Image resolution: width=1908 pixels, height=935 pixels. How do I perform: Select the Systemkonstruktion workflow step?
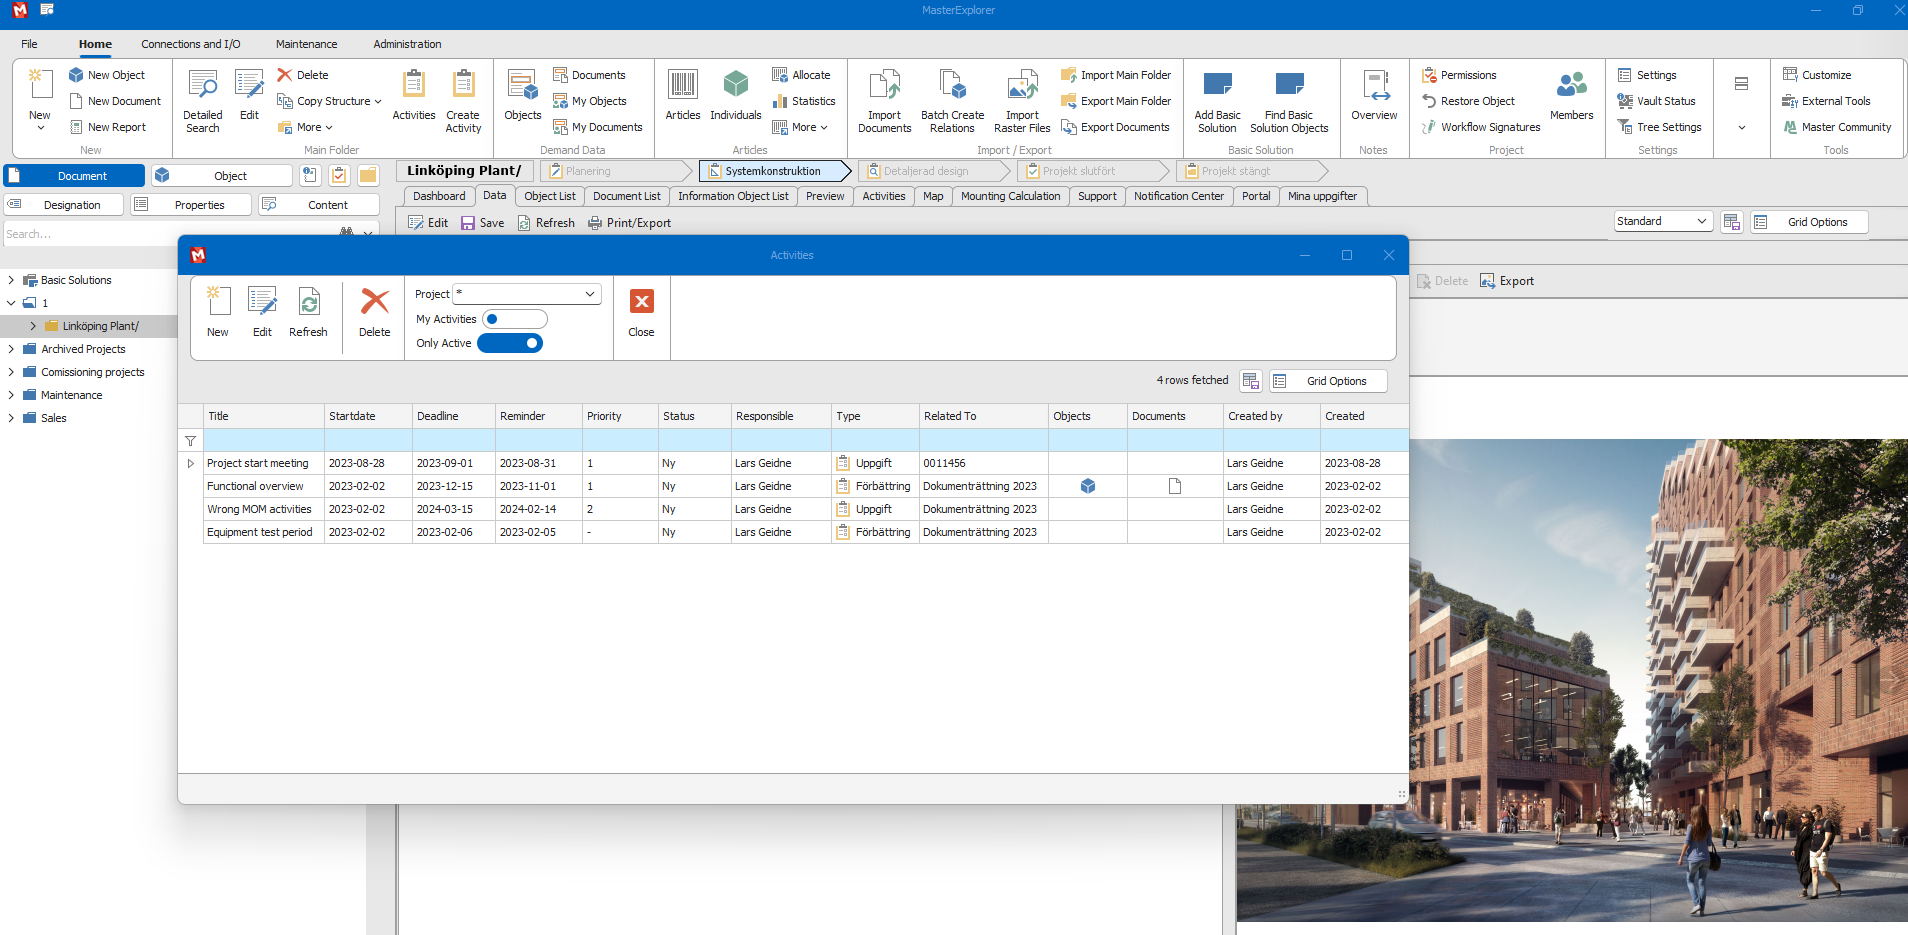click(773, 171)
